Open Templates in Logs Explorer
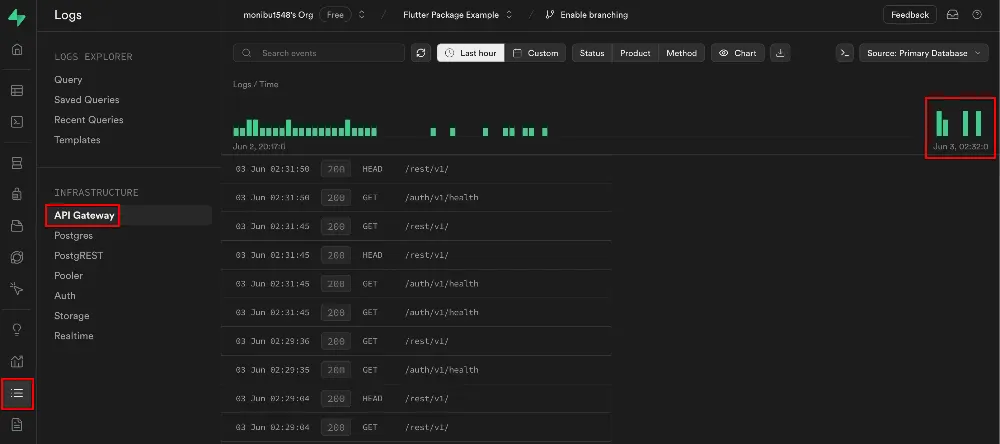 (x=77, y=140)
